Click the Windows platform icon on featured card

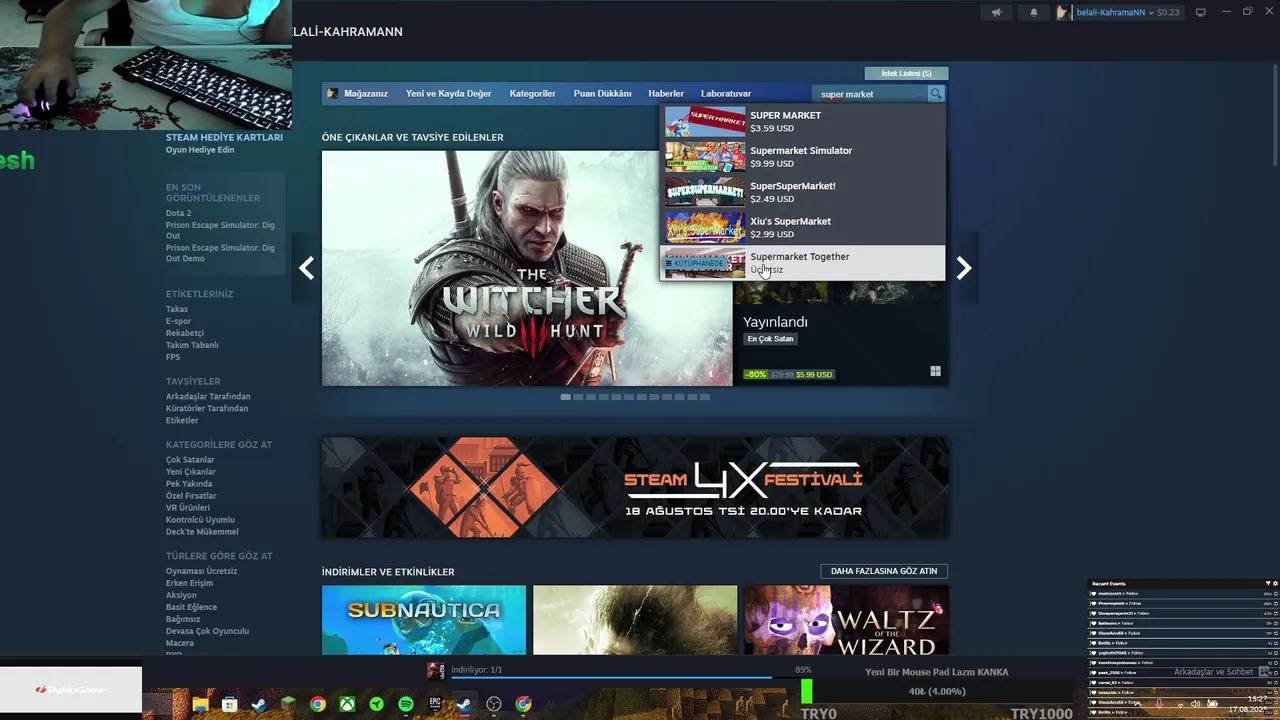(x=935, y=371)
